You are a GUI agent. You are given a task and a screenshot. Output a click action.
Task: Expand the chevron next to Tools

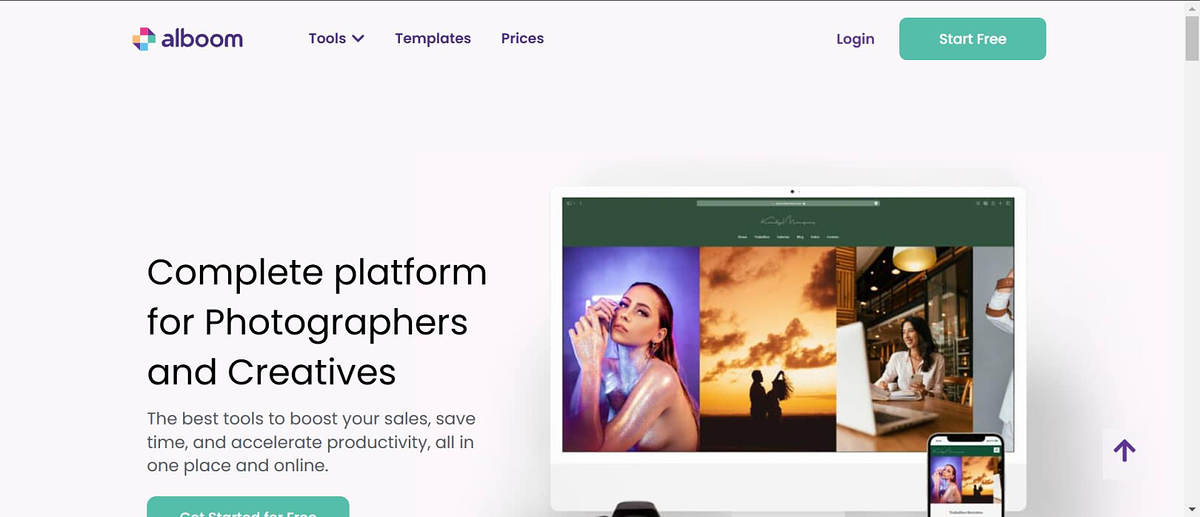tap(358, 39)
